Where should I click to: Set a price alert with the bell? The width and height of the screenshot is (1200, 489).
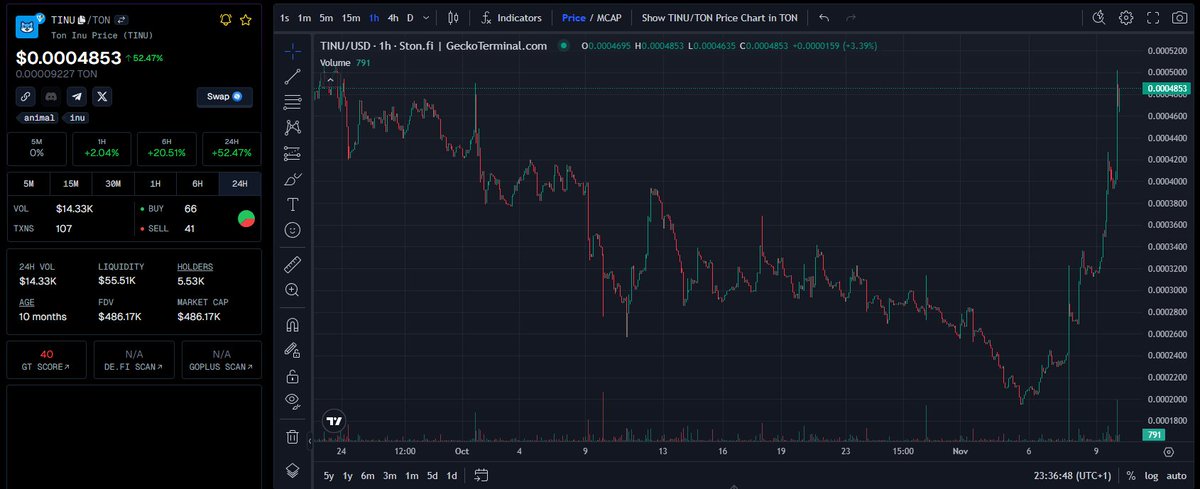coord(225,20)
